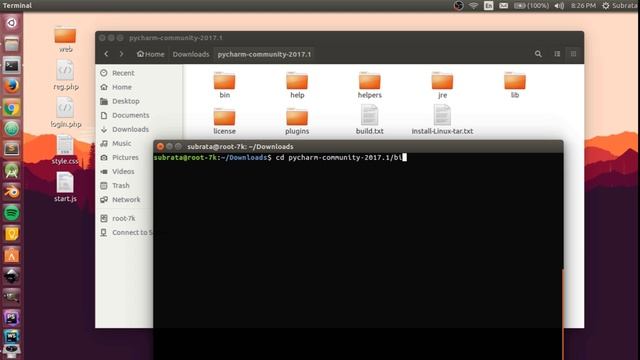Open the volume sound indicator
Viewport: 640px width, 360px height.
pyautogui.click(x=559, y=5)
